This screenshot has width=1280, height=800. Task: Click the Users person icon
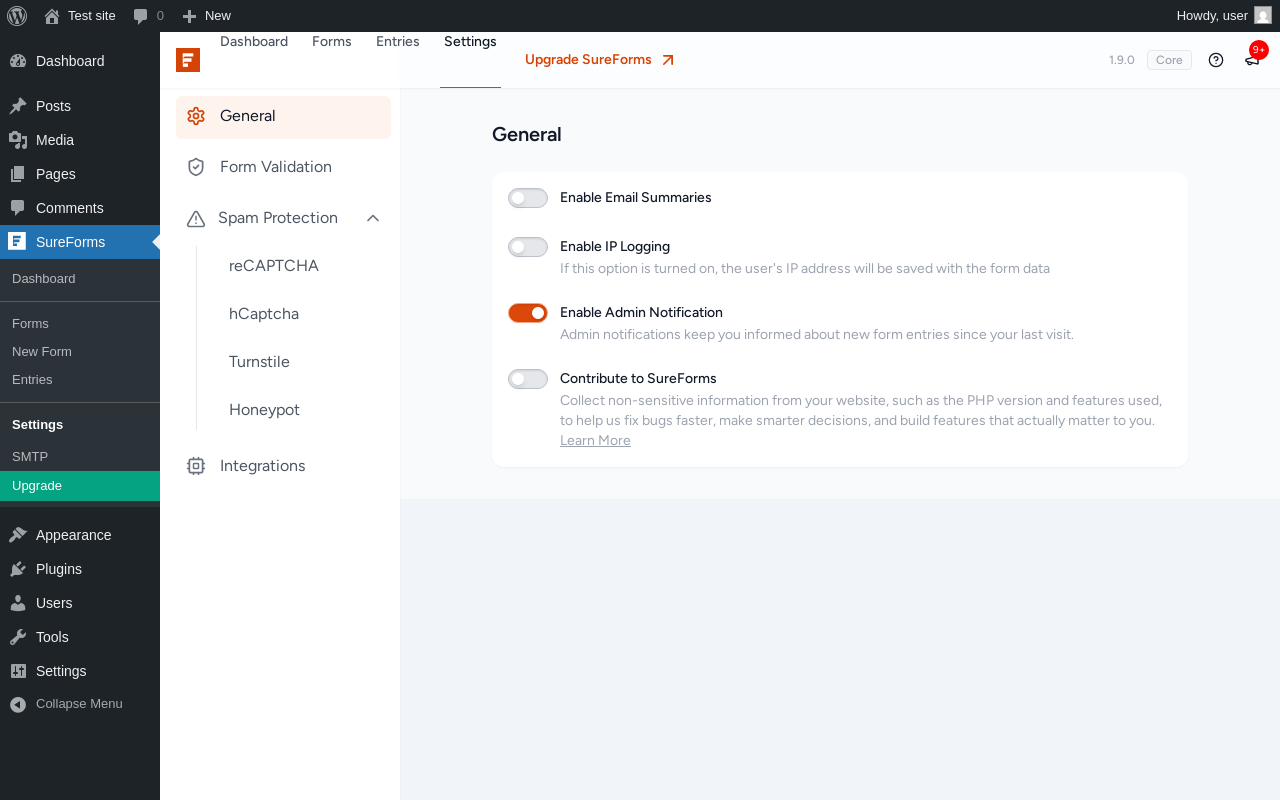point(18,603)
